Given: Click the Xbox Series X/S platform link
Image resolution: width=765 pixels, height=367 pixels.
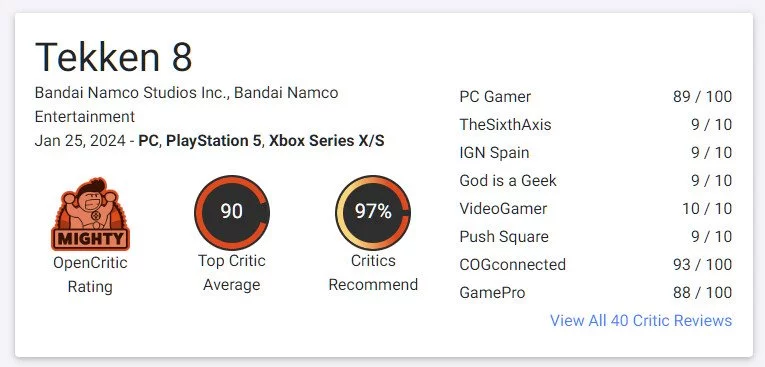Looking at the screenshot, I should point(327,141).
